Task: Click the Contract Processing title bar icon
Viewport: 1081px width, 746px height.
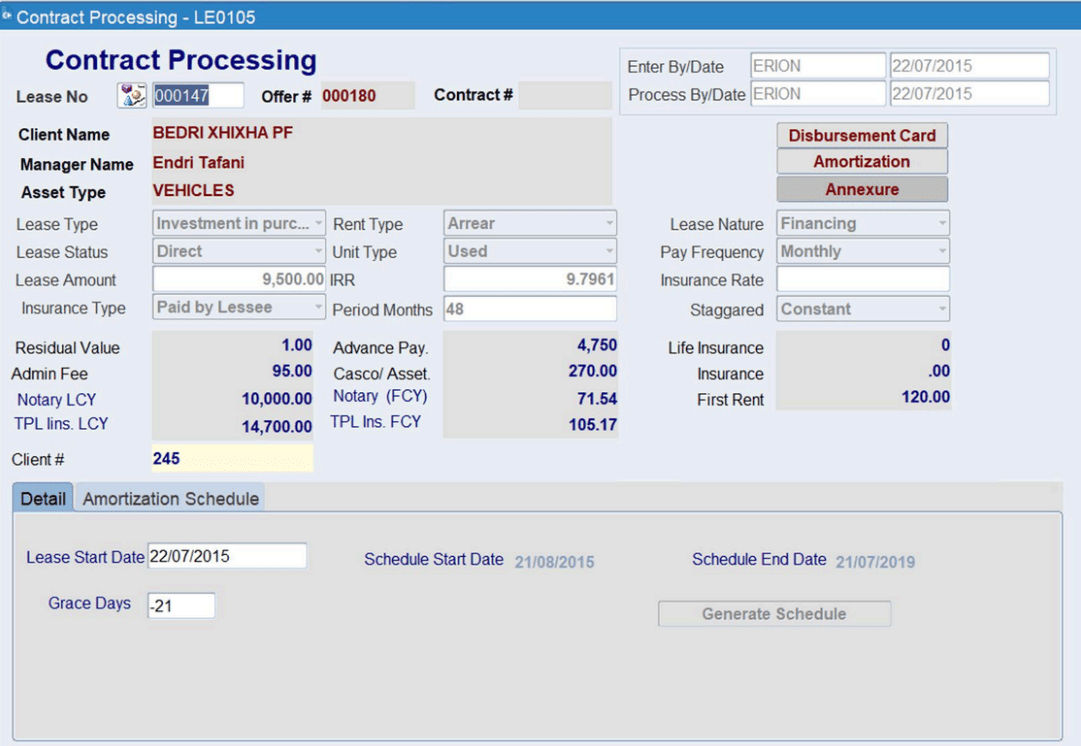Action: 11,16
